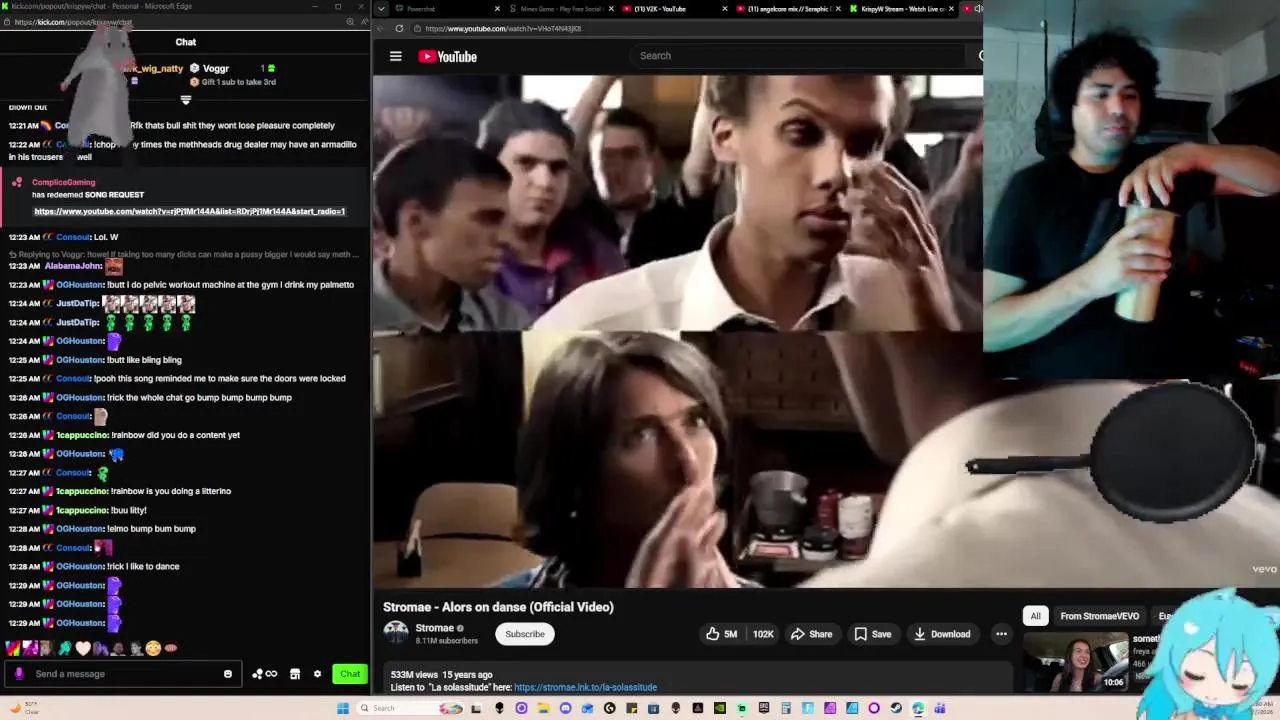The image size is (1280, 720).
Task: Click the "I like to dance" chat message
Action: point(144,567)
